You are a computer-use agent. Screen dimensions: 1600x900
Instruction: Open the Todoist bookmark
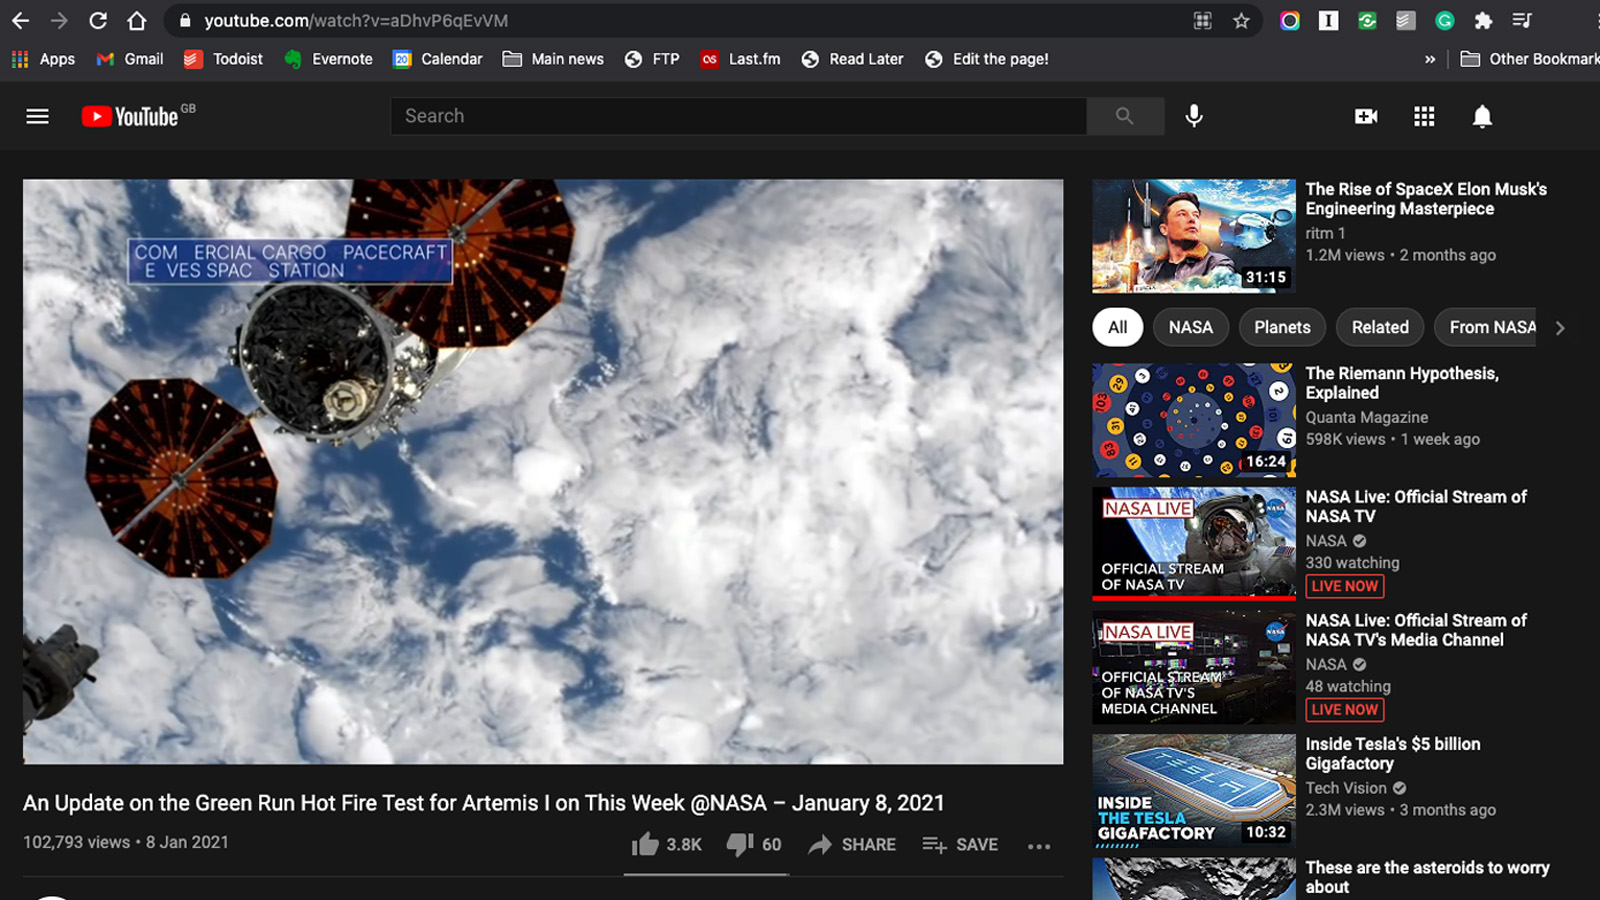[223, 59]
